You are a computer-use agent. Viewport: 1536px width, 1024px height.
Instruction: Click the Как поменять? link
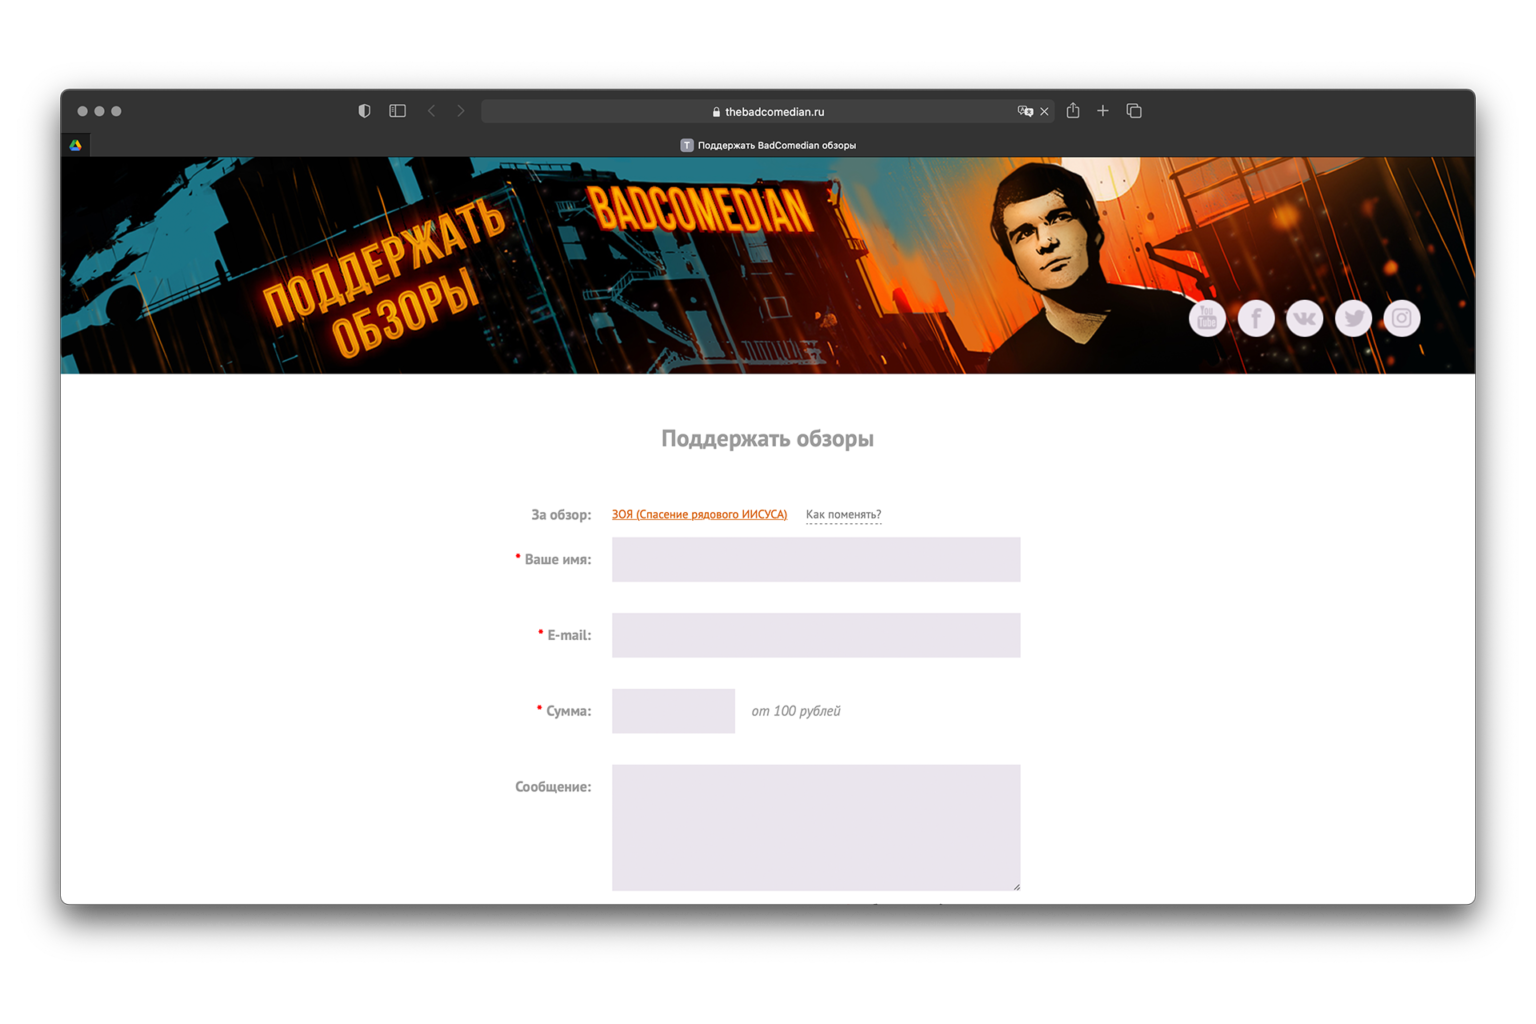click(x=843, y=514)
